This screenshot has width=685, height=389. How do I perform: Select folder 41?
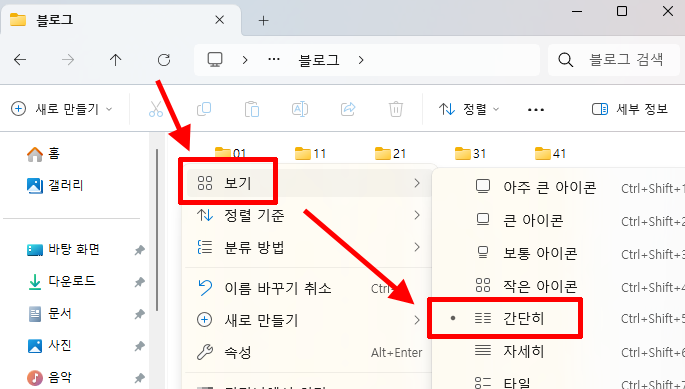click(x=550, y=153)
